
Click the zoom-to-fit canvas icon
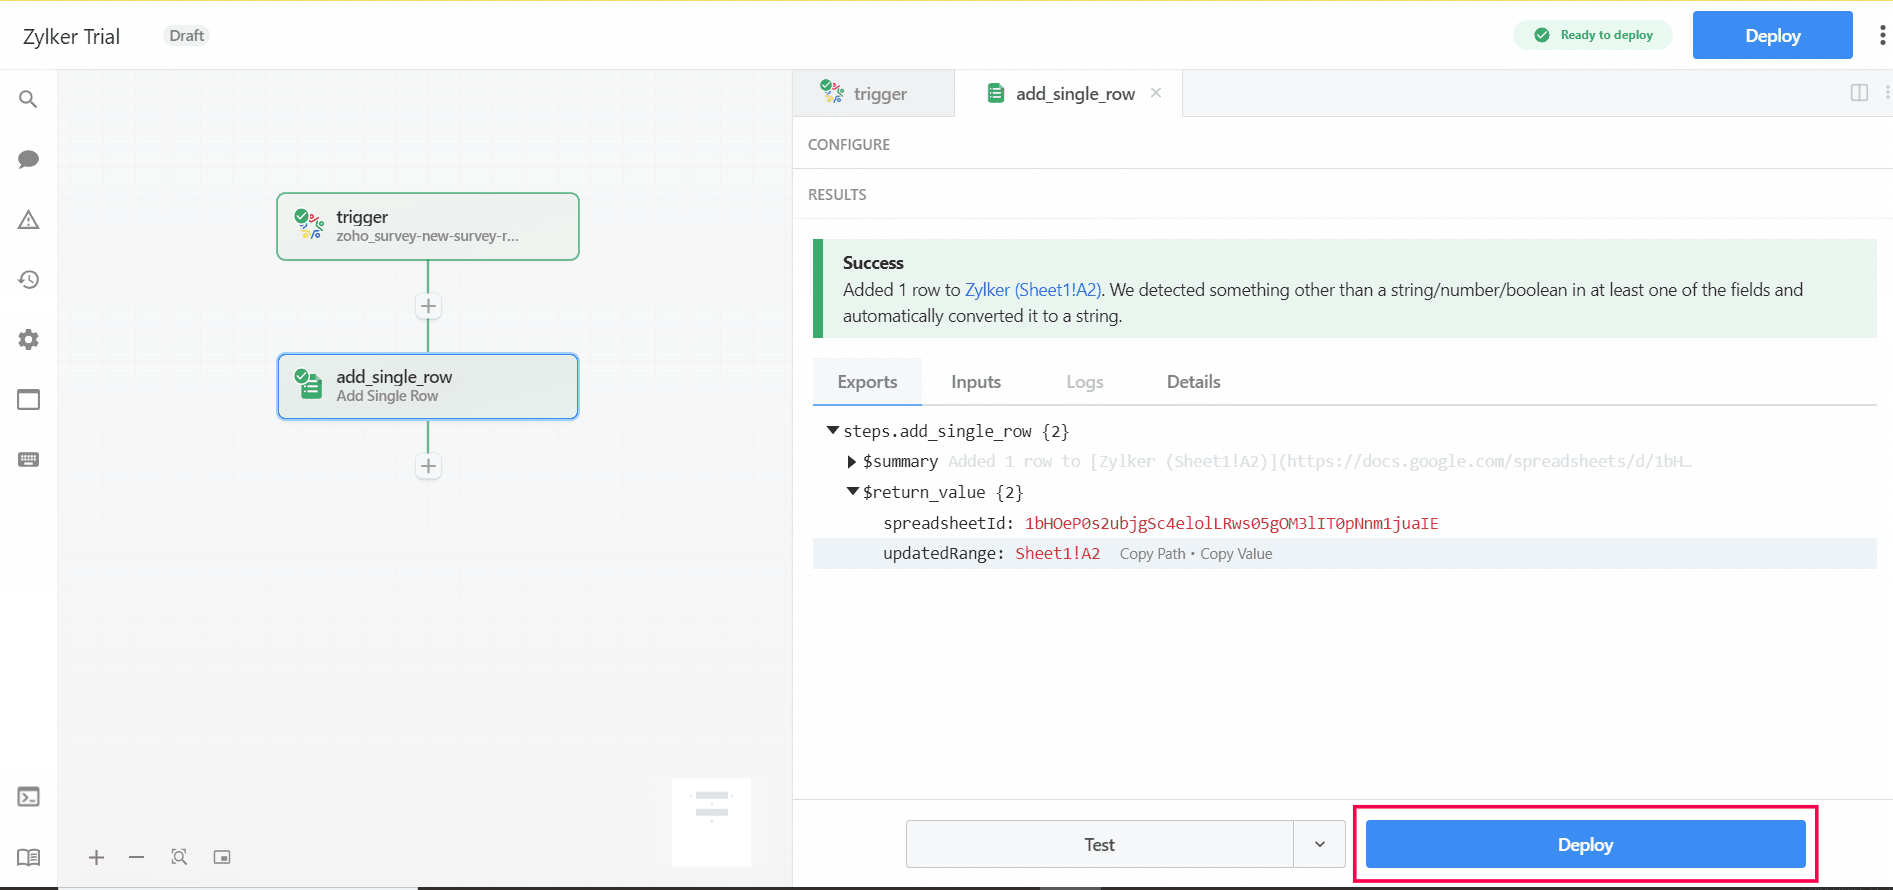(x=179, y=857)
